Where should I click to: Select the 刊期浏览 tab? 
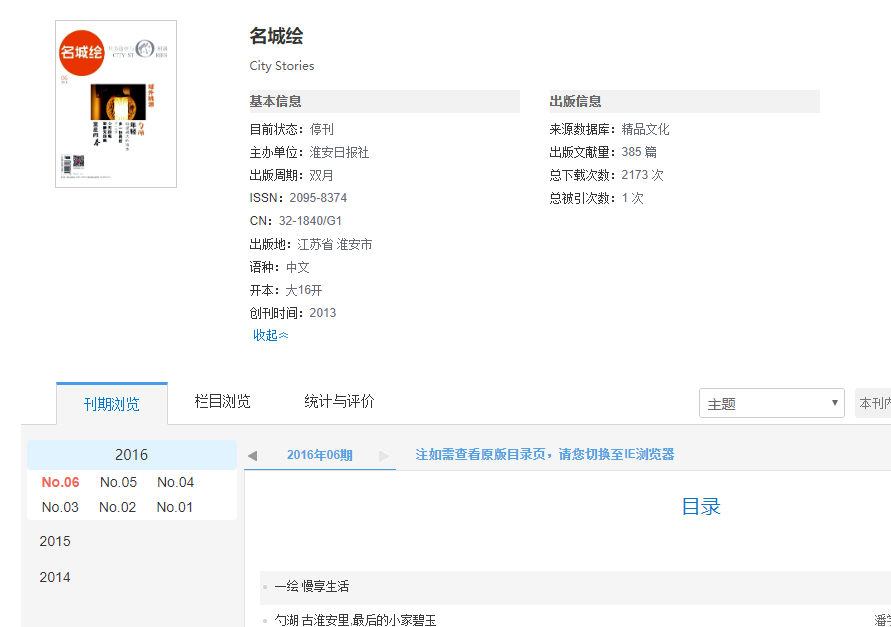tap(112, 404)
